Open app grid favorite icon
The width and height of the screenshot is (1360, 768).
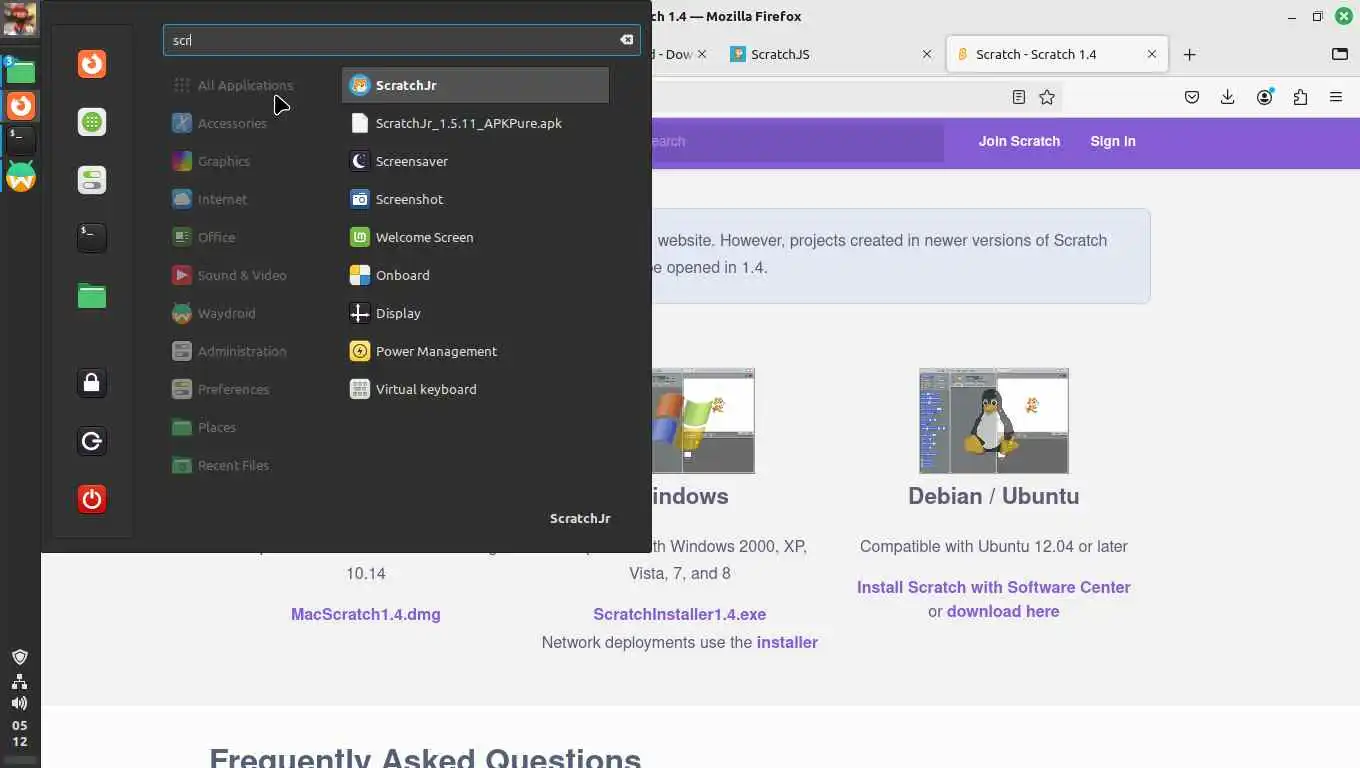(92, 122)
